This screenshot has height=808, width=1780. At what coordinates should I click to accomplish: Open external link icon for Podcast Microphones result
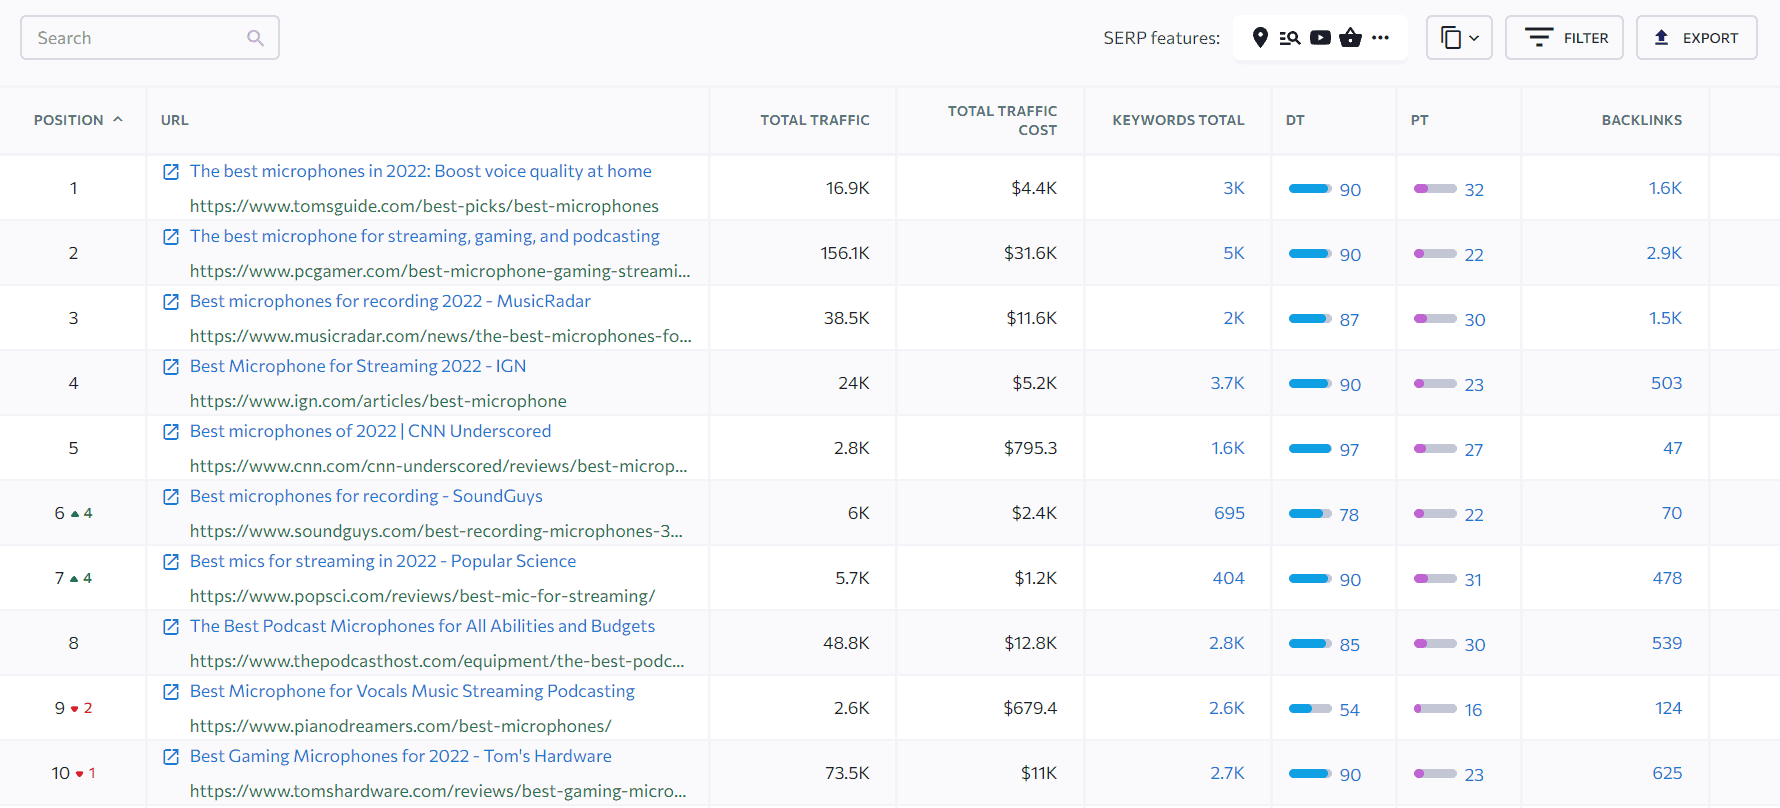coord(171,627)
